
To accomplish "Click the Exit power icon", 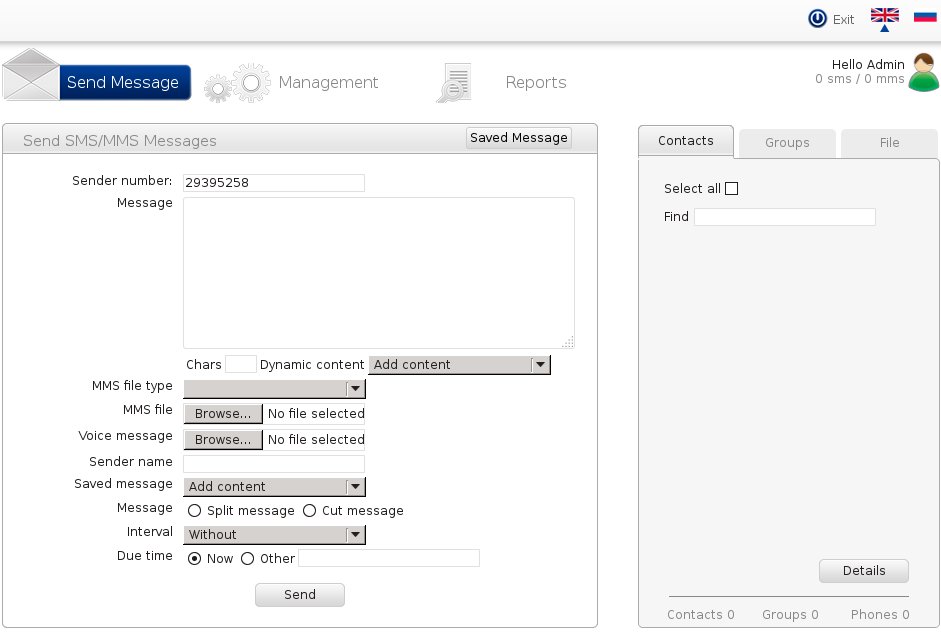I will [x=818, y=18].
